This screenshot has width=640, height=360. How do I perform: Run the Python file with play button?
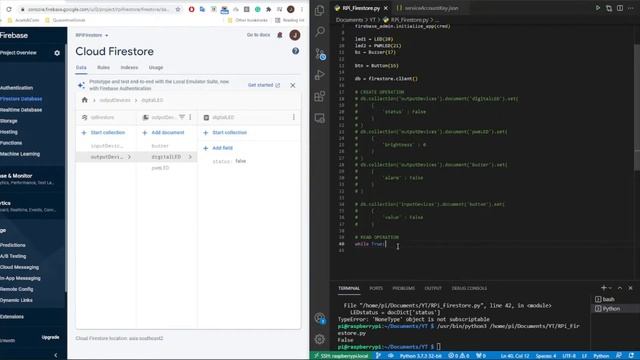(598, 8)
